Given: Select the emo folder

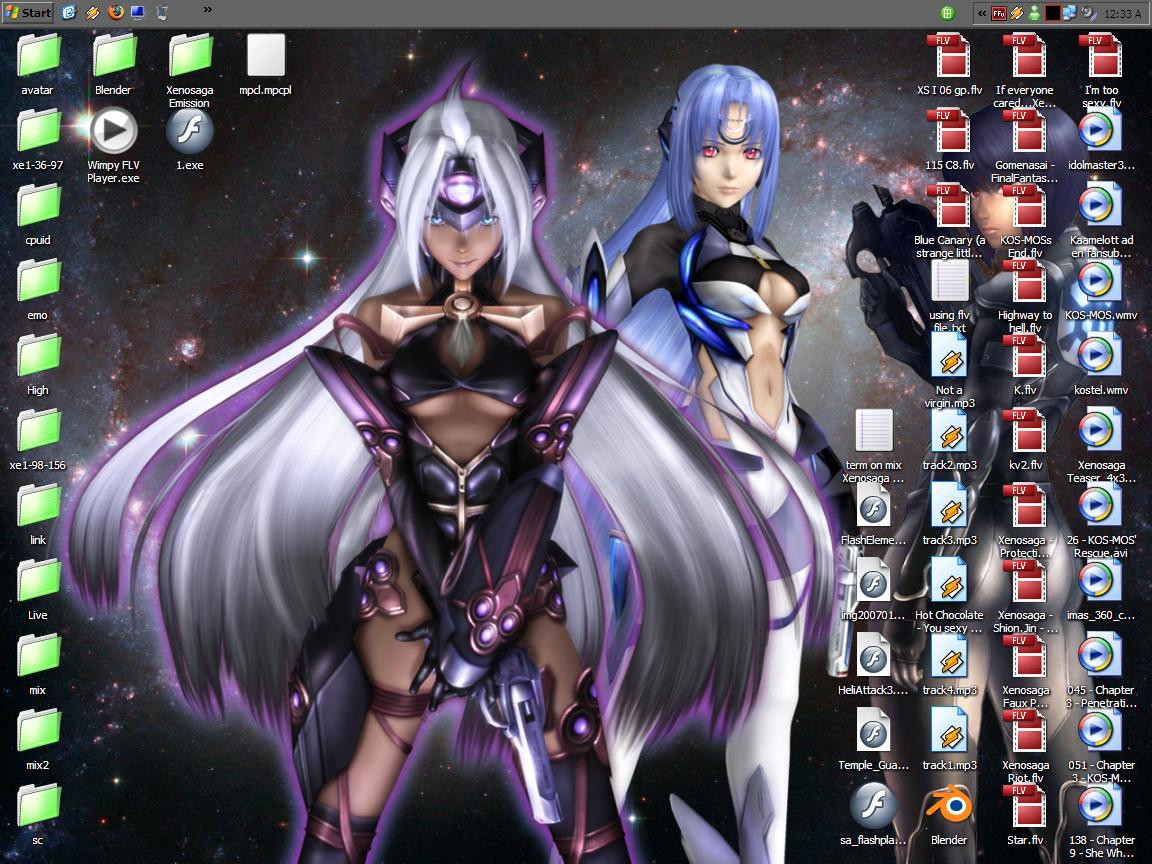Looking at the screenshot, I should [x=37, y=290].
